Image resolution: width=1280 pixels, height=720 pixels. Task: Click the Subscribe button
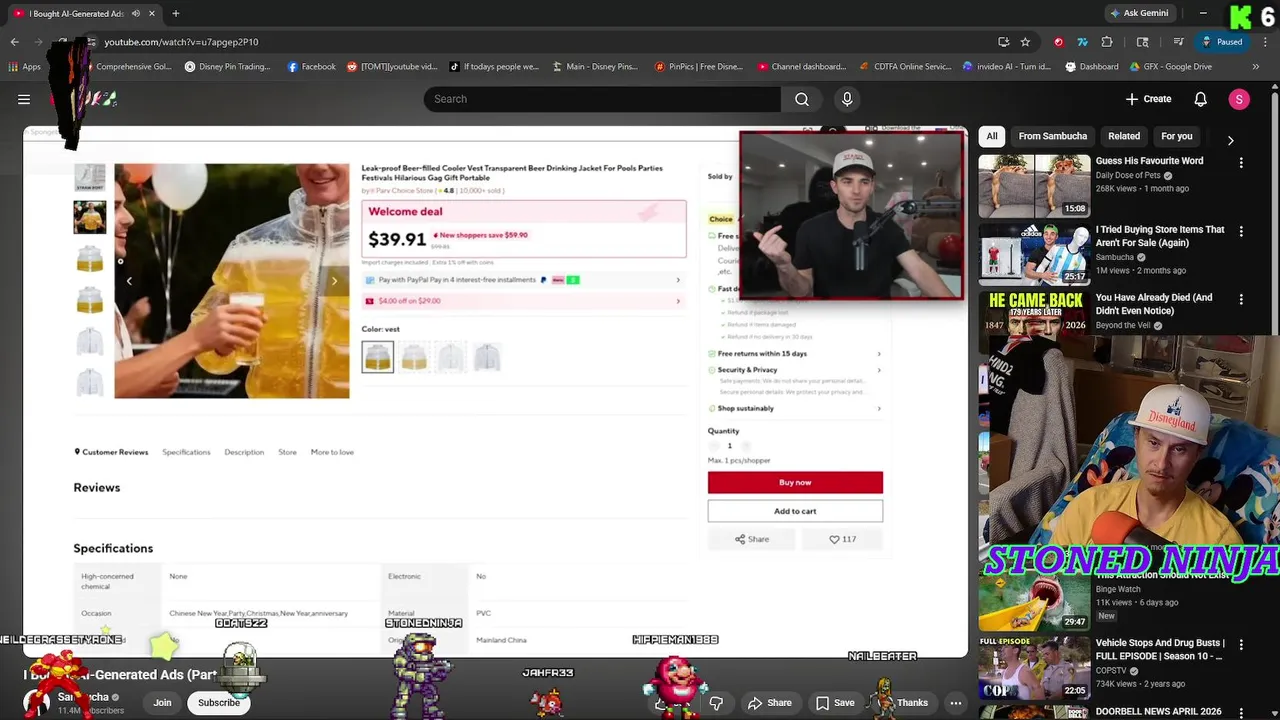[x=219, y=703]
